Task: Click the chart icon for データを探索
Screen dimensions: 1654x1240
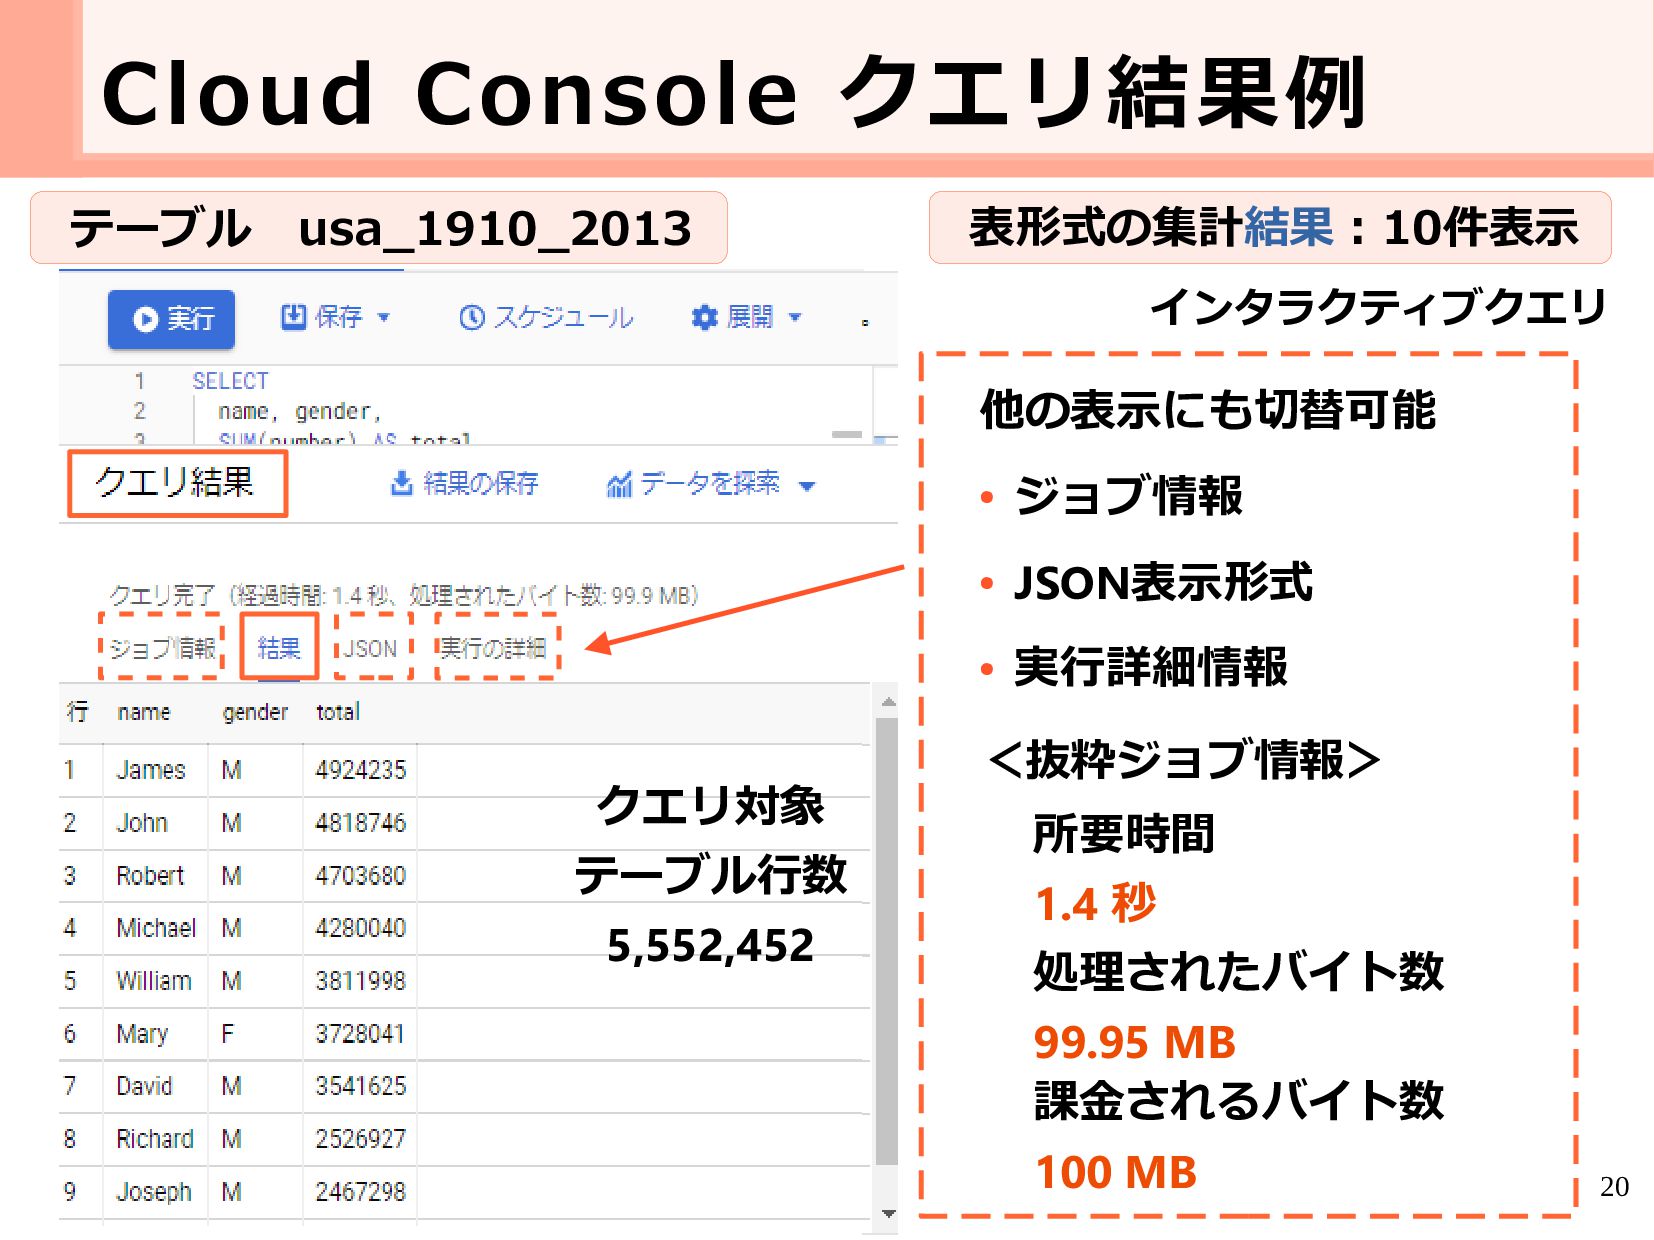Action: click(620, 485)
